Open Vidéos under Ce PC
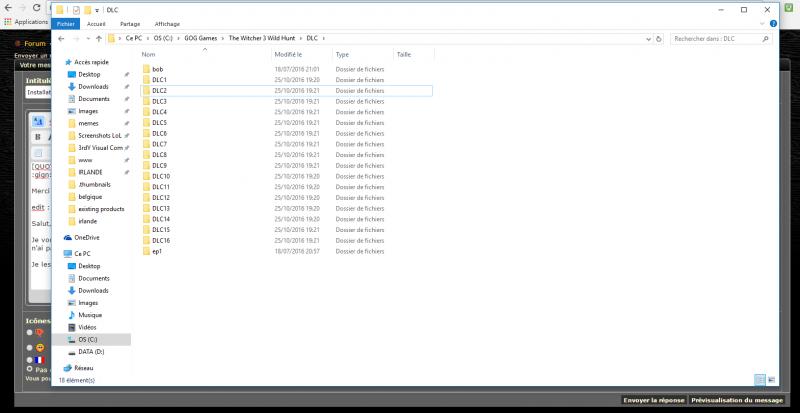Viewport: 800px width, 413px height. point(87,327)
